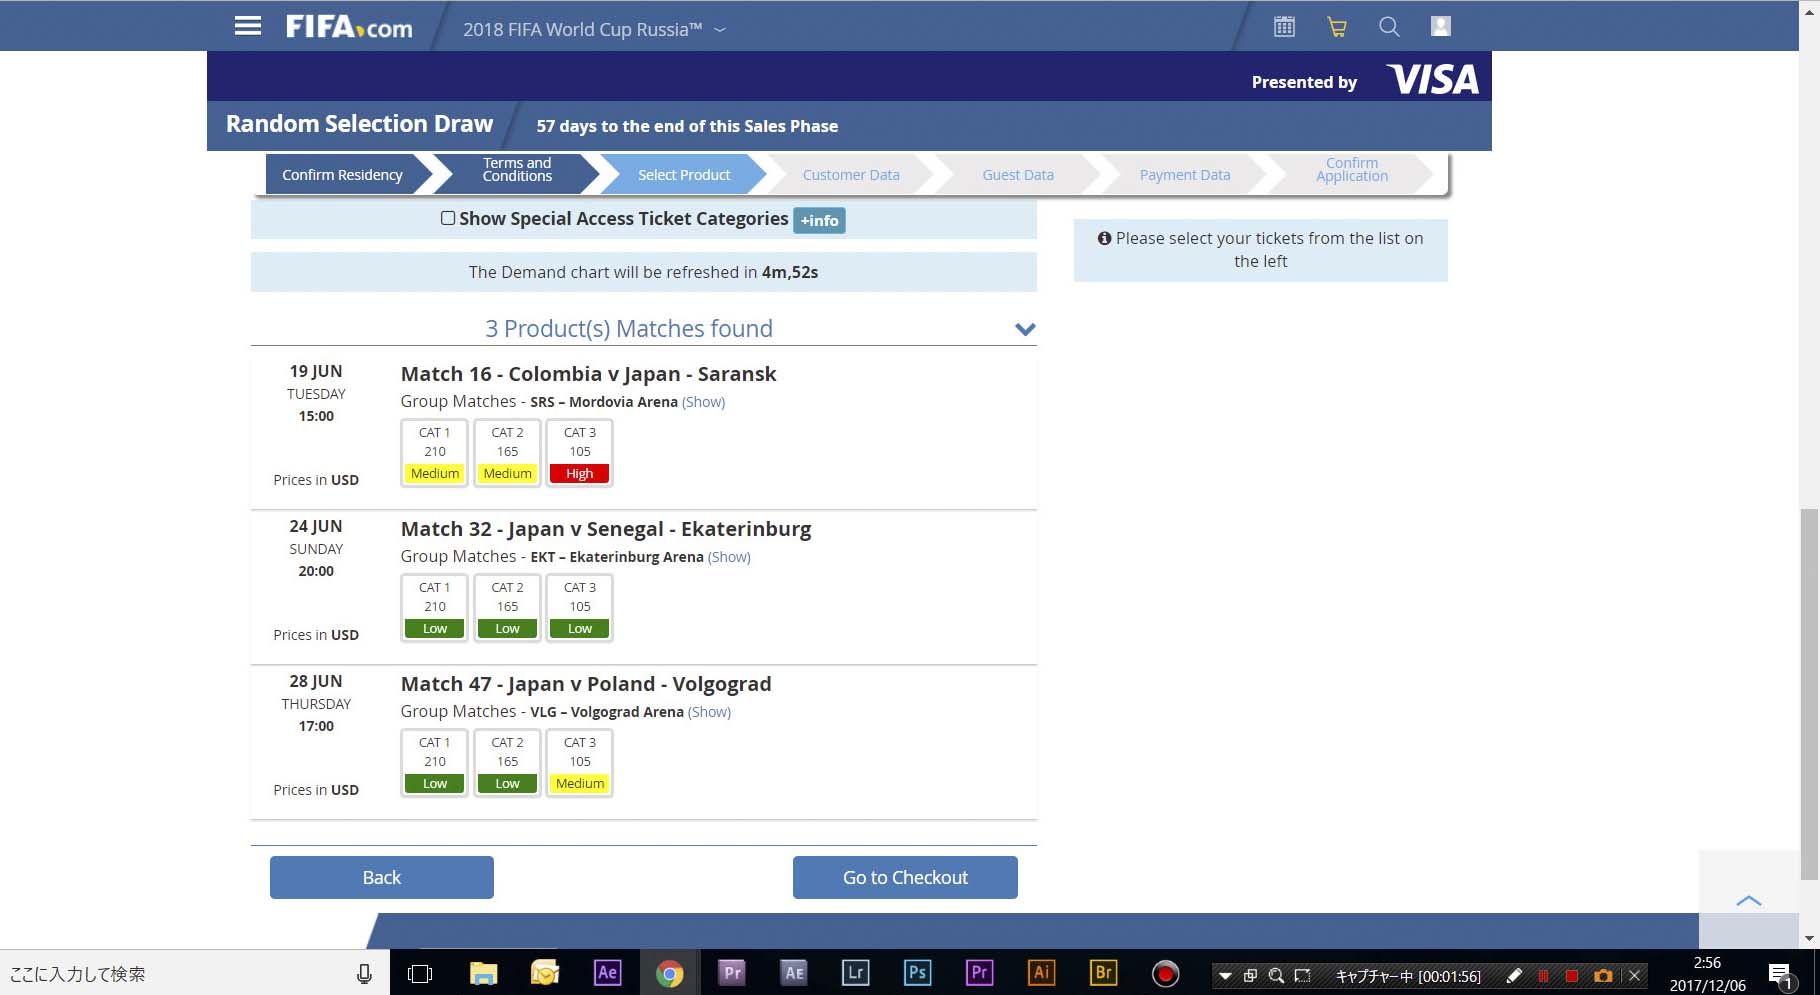Open Adobe Bridge from the taskbar
The height and width of the screenshot is (995, 1820).
click(x=1103, y=973)
